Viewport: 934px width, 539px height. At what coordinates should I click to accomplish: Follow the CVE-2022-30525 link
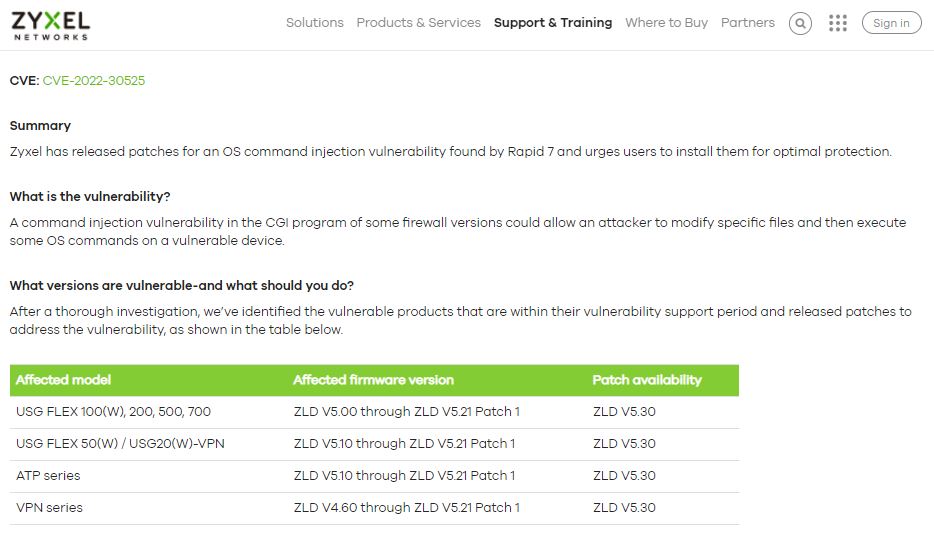pos(94,80)
